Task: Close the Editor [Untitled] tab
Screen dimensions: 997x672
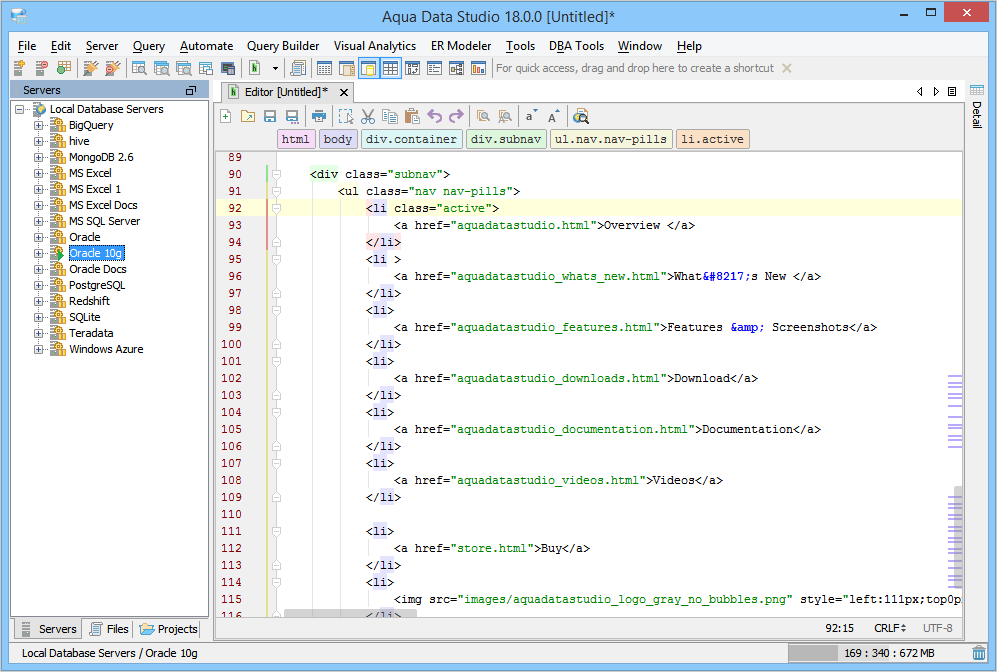Action: pos(344,92)
